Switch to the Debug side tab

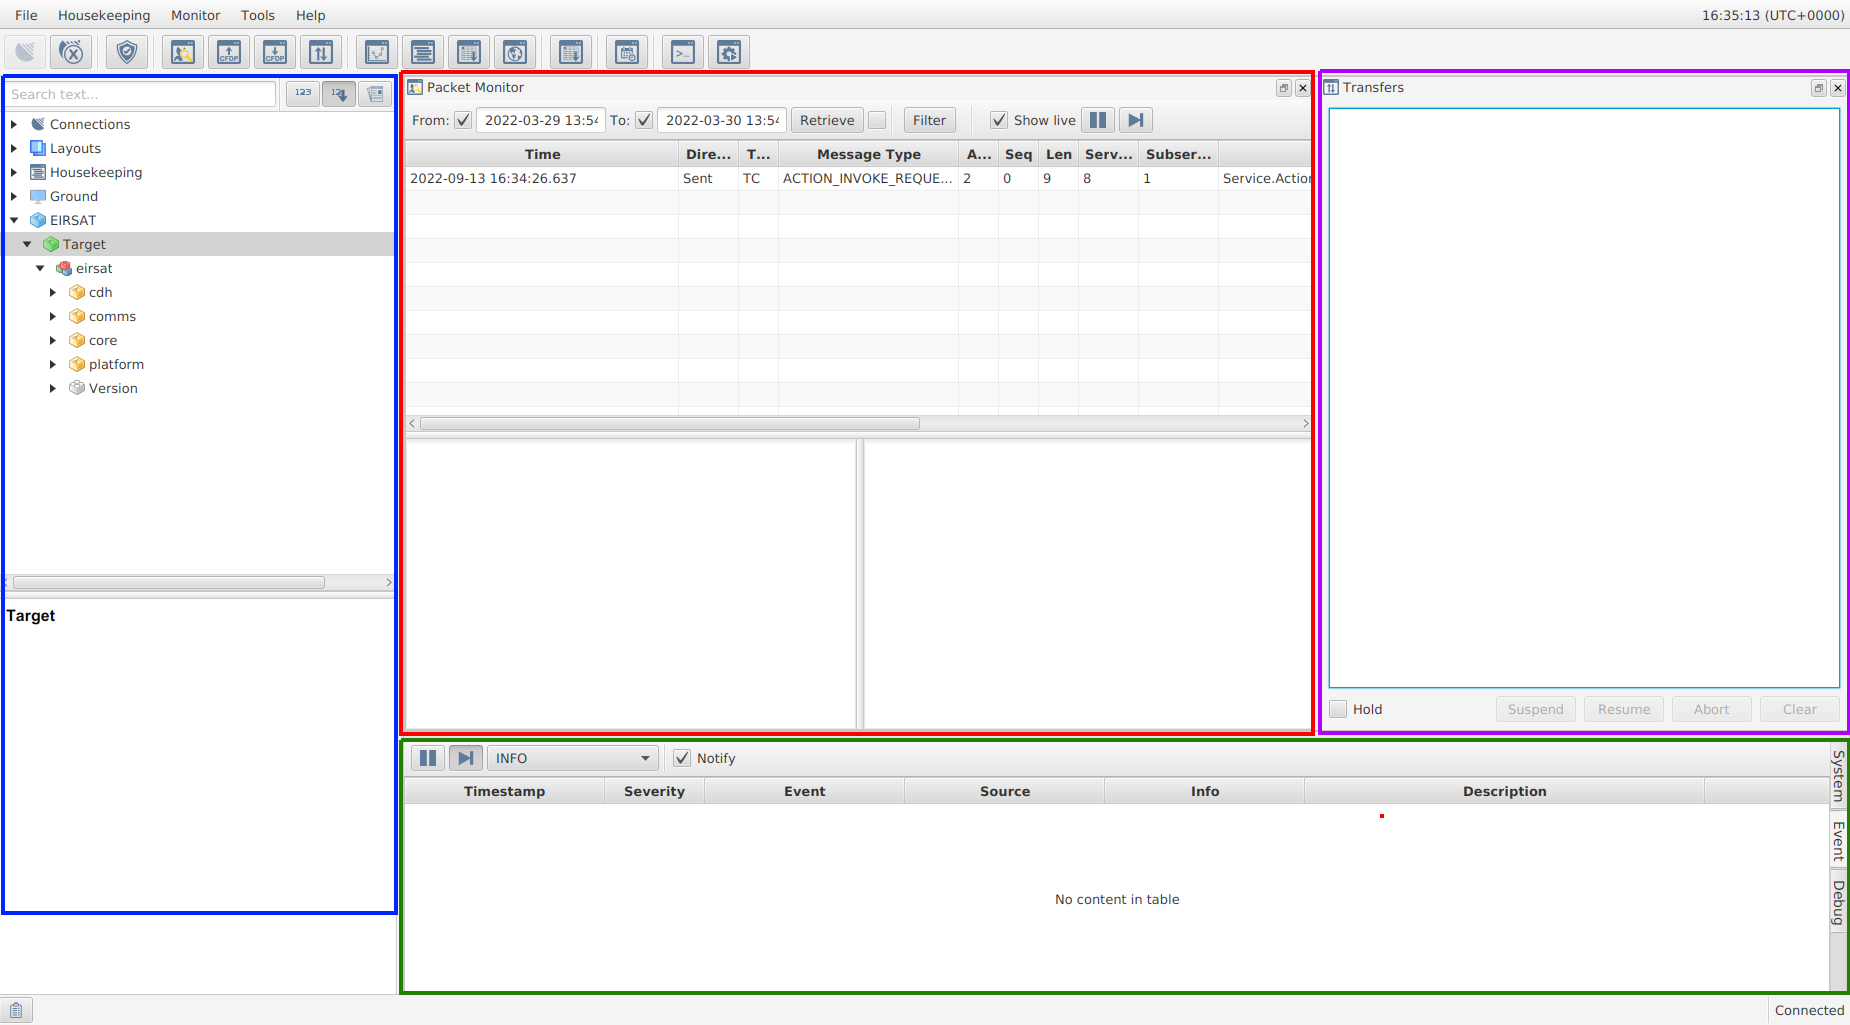pyautogui.click(x=1838, y=902)
